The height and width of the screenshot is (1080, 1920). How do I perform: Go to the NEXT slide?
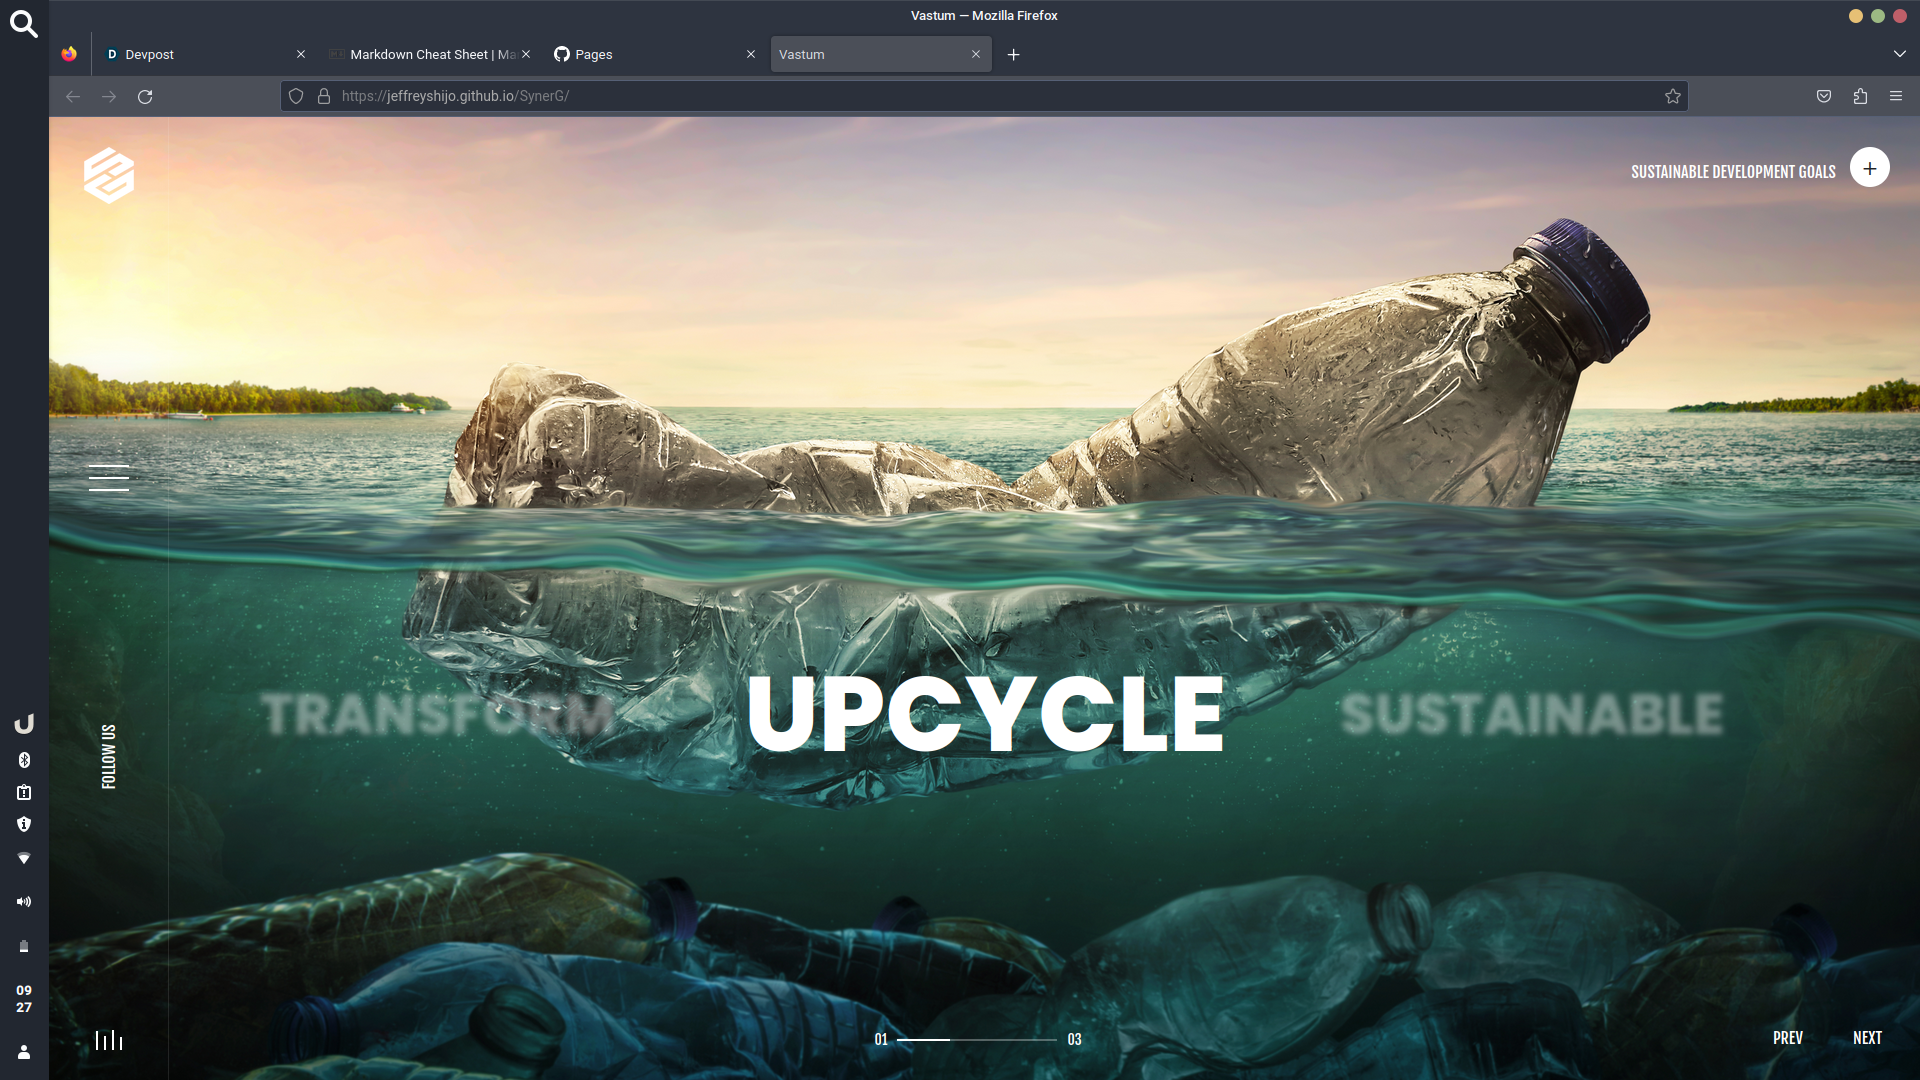coord(1867,1038)
